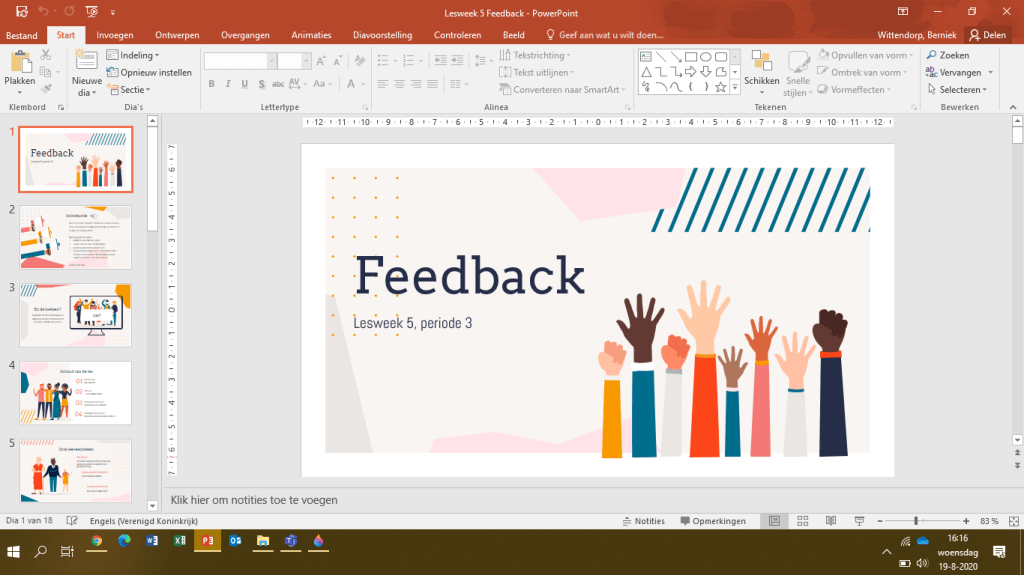The width and height of the screenshot is (1024, 575).
Task: Toggle the Opmerkingen comments pane
Action: pos(713,521)
